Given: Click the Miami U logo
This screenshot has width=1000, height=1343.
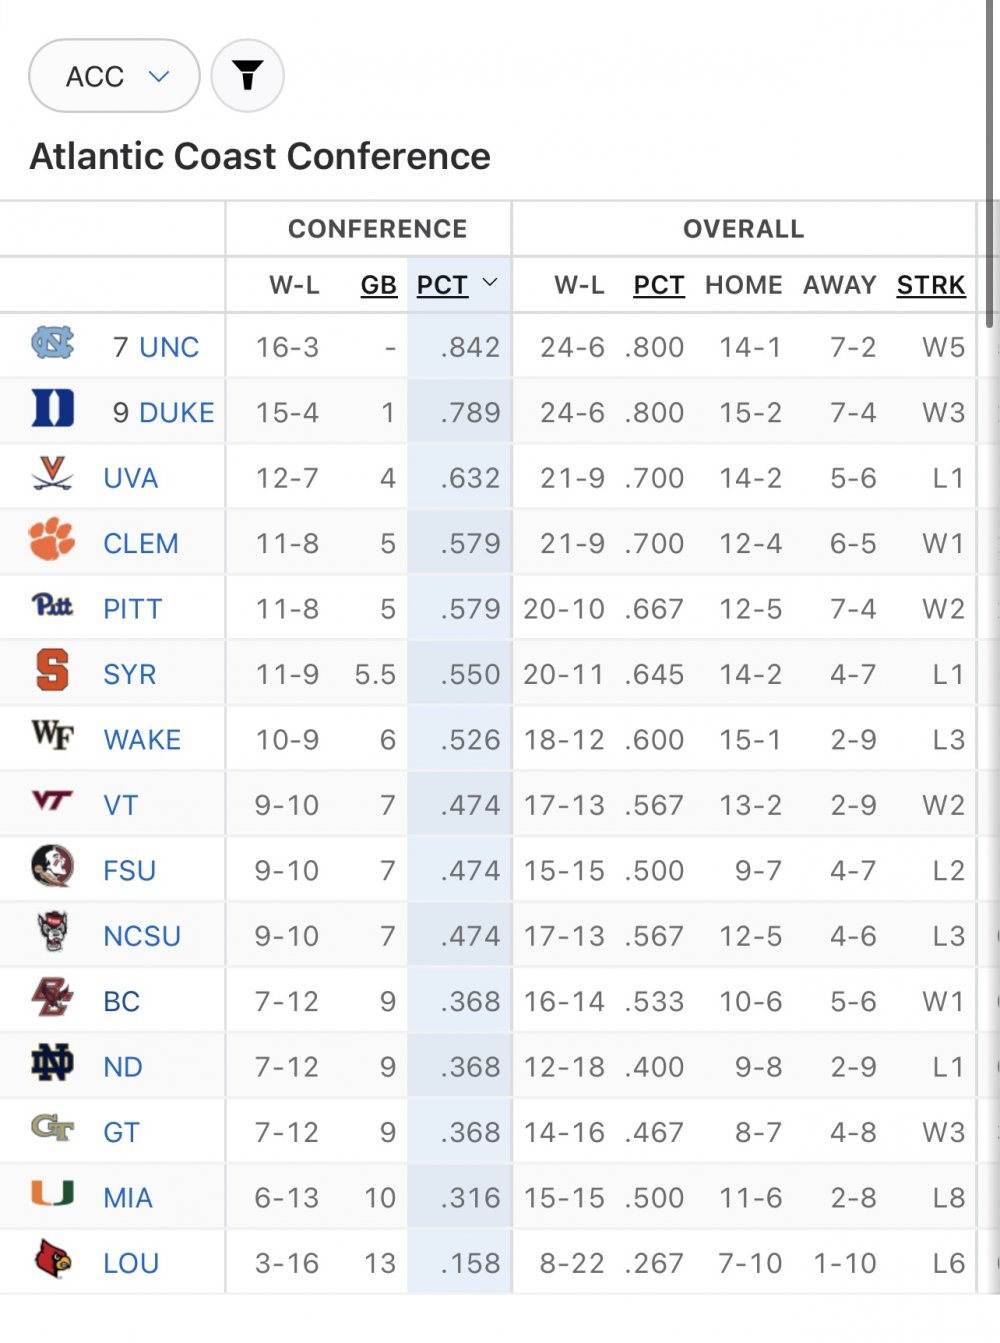Looking at the screenshot, I should point(52,1193).
